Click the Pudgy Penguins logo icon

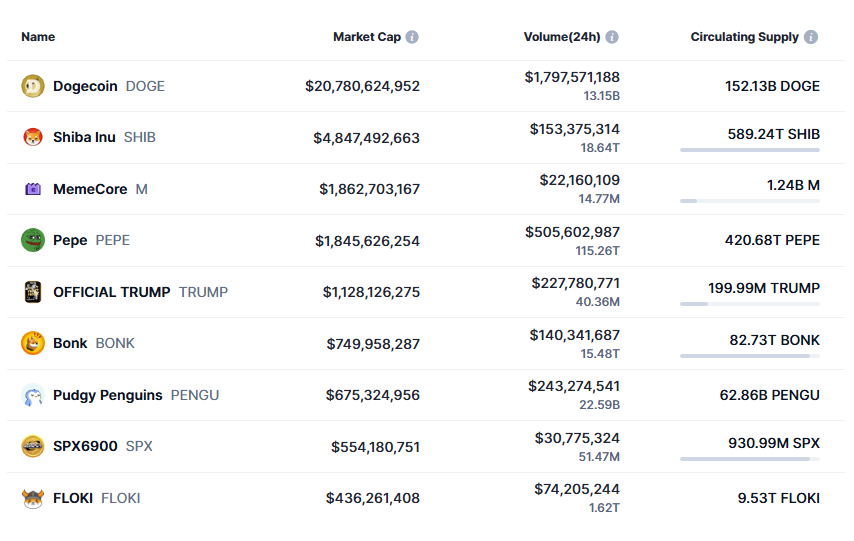tap(33, 395)
